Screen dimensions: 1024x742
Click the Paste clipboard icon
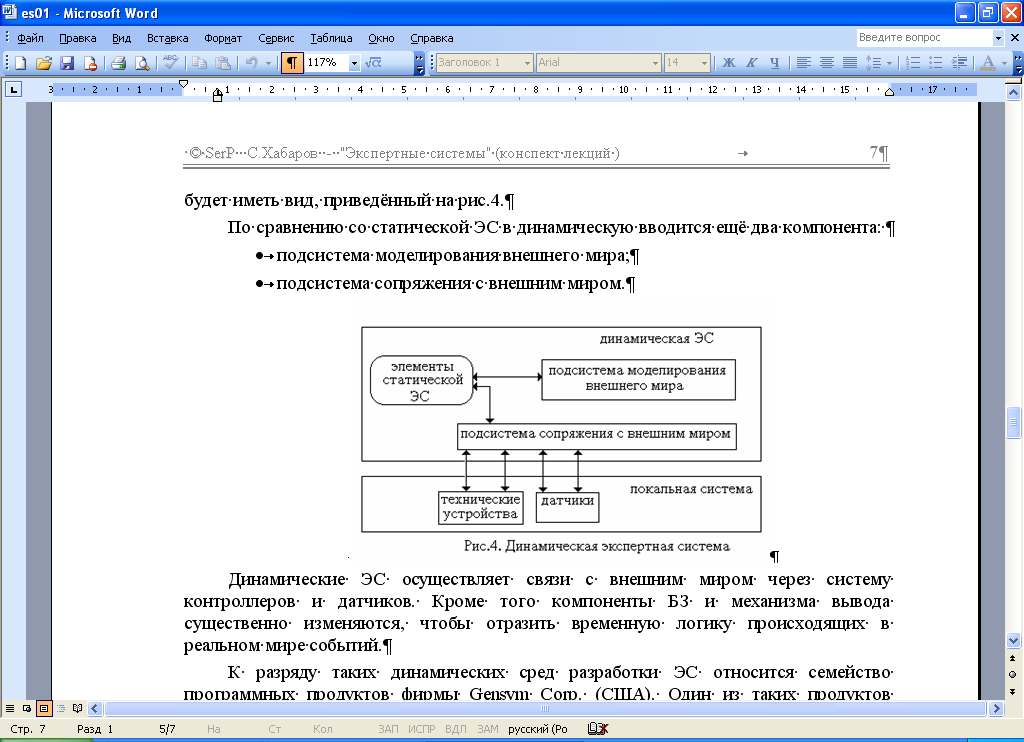coord(223,63)
